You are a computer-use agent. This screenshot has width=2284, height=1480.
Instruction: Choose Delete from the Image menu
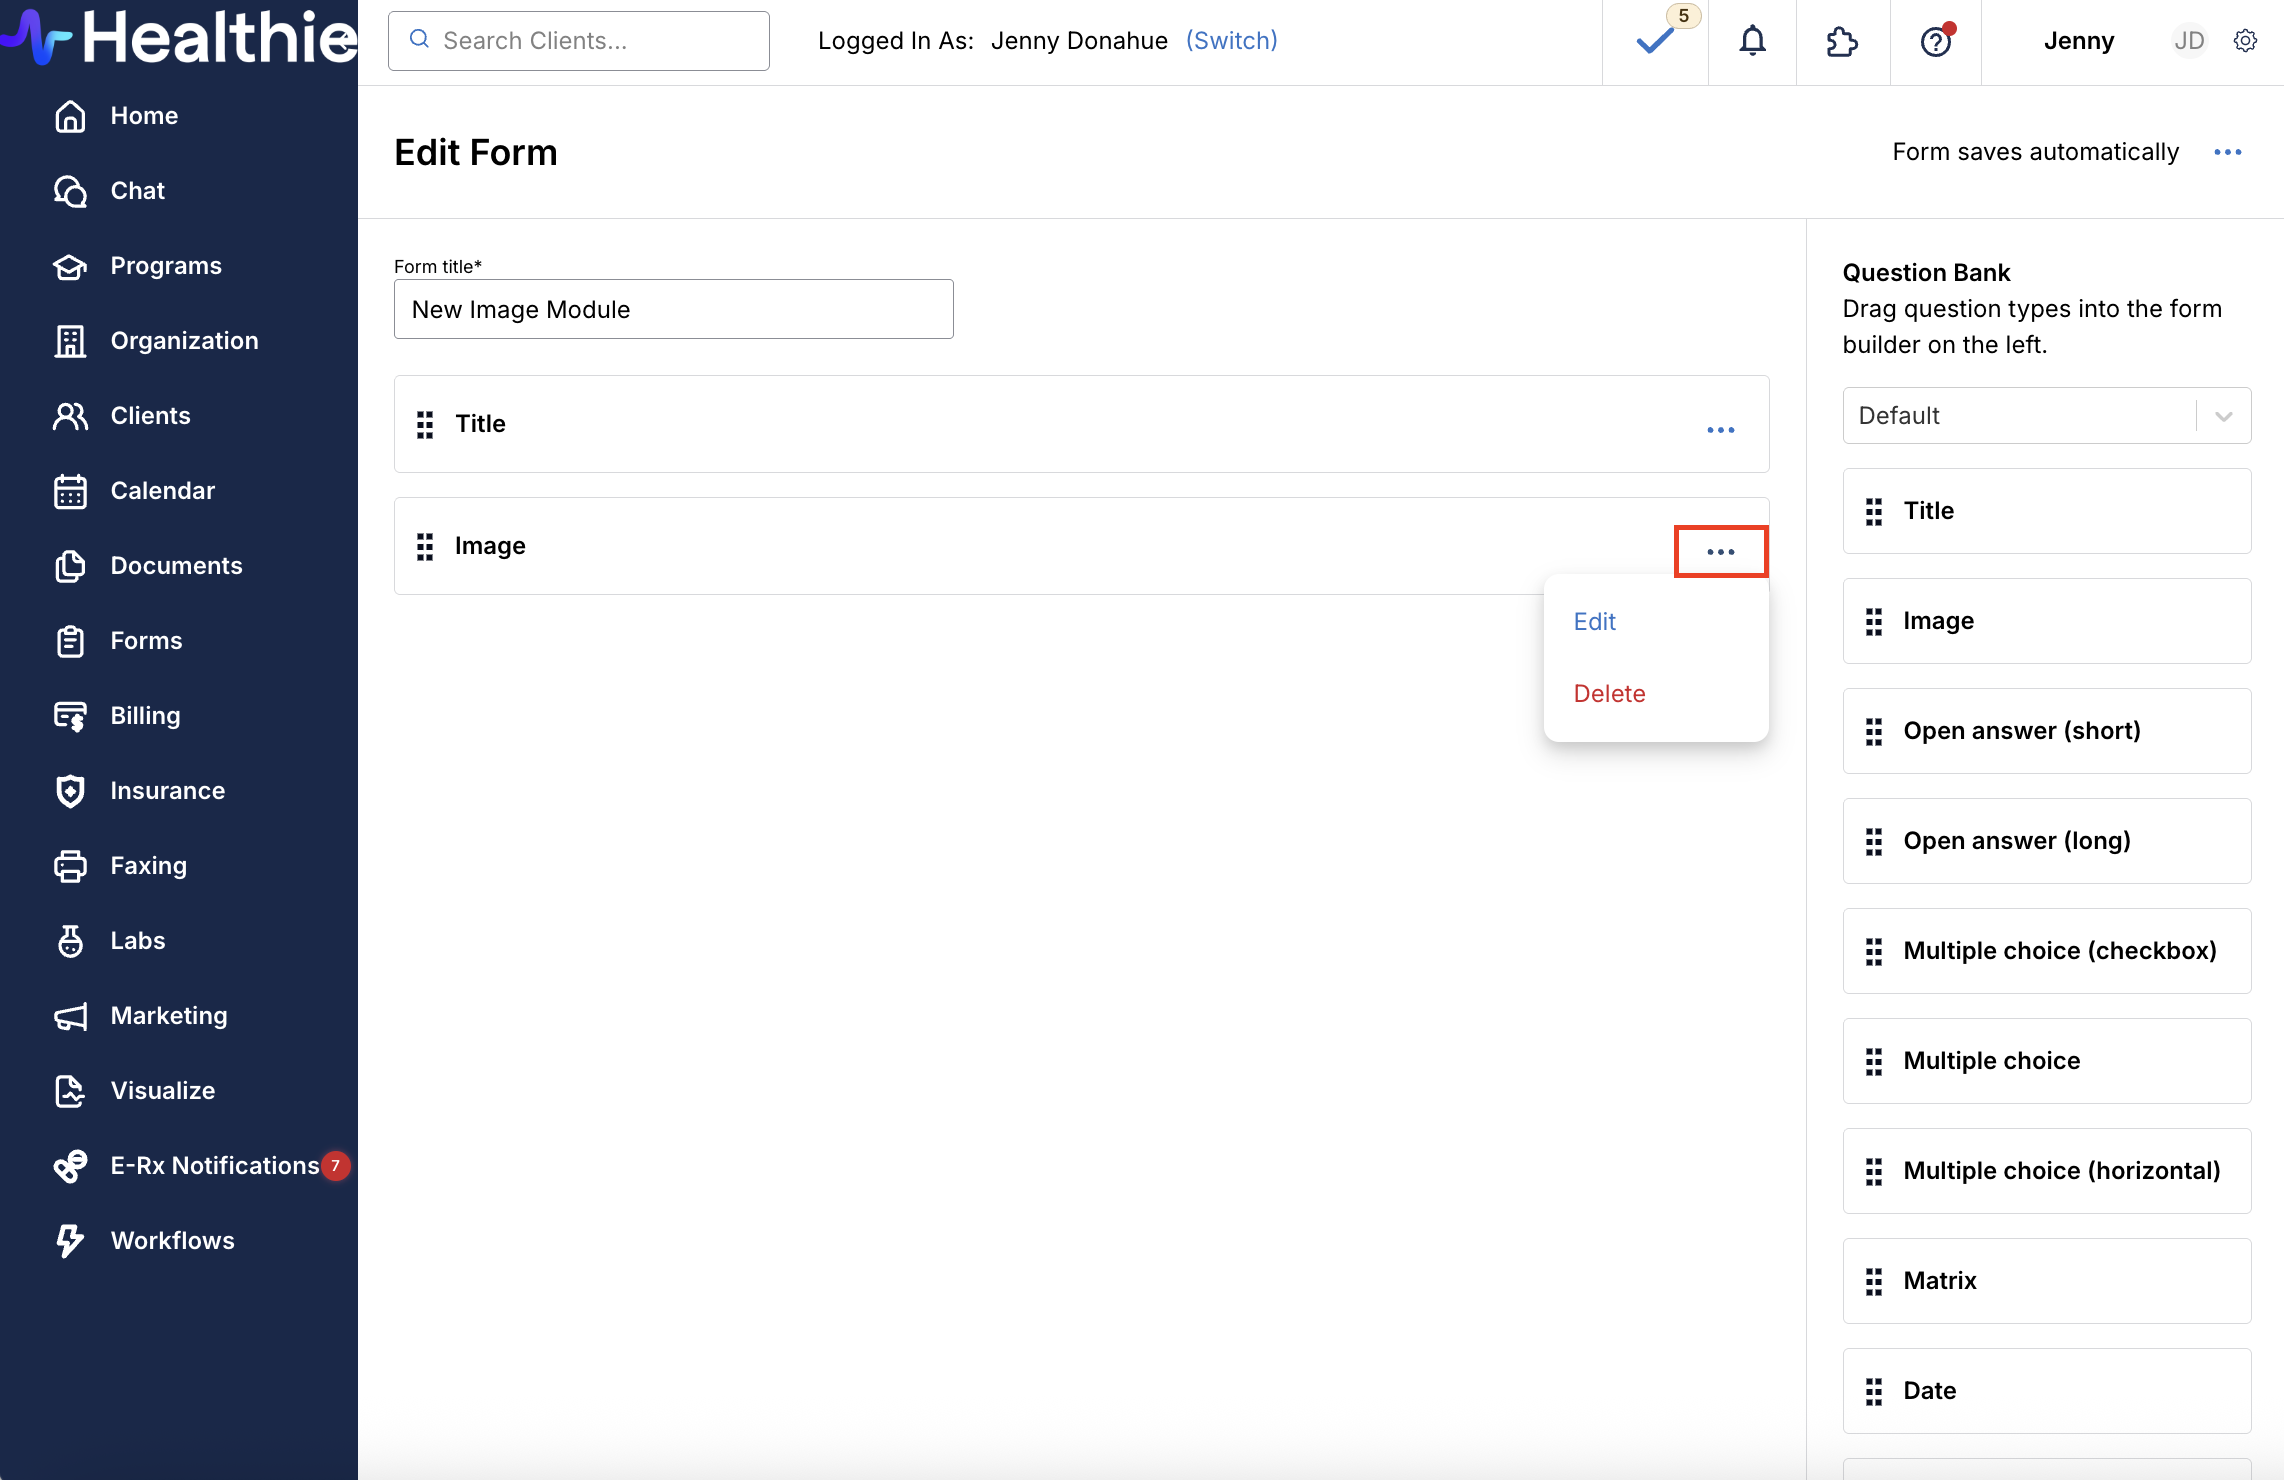point(1609,694)
